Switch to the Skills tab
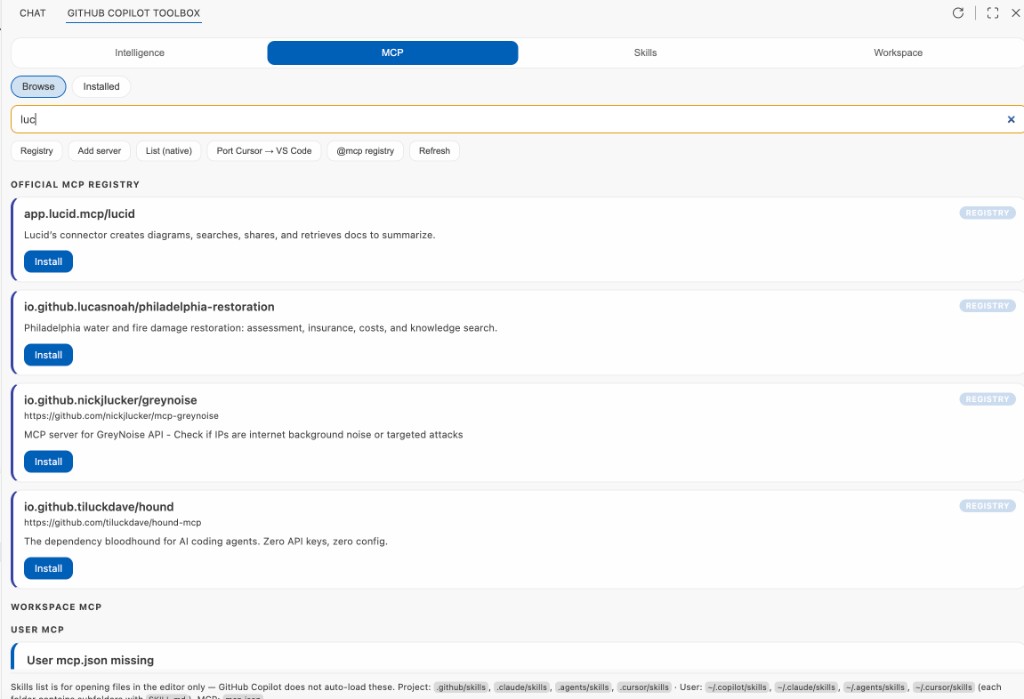 [x=645, y=52]
